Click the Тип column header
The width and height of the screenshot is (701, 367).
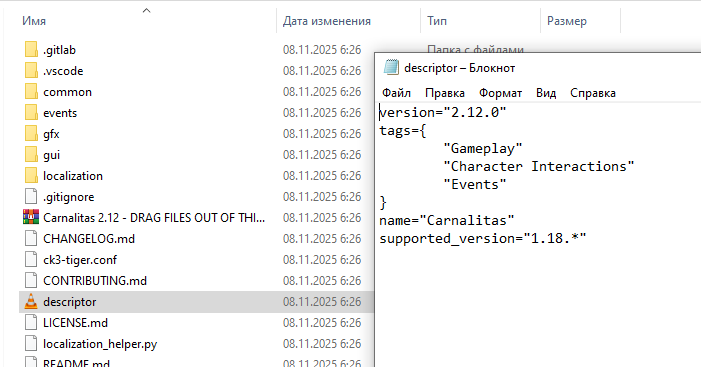(x=437, y=21)
